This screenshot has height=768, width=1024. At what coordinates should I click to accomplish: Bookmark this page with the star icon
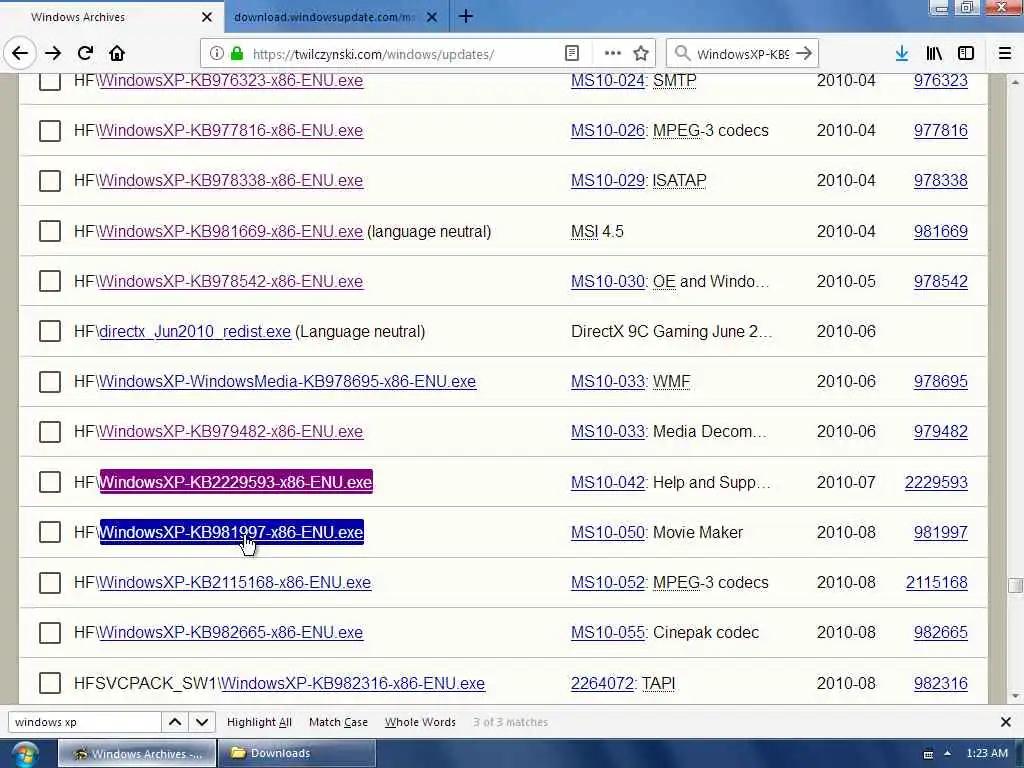641,54
